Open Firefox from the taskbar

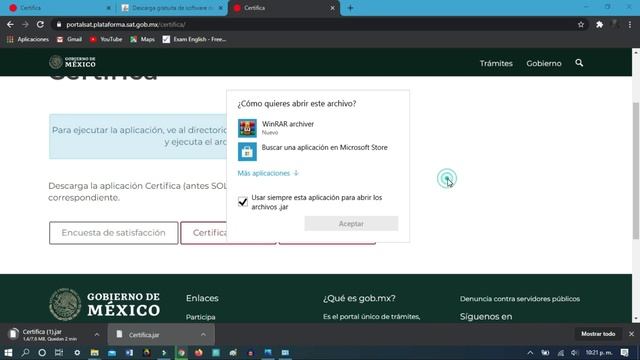point(199,353)
